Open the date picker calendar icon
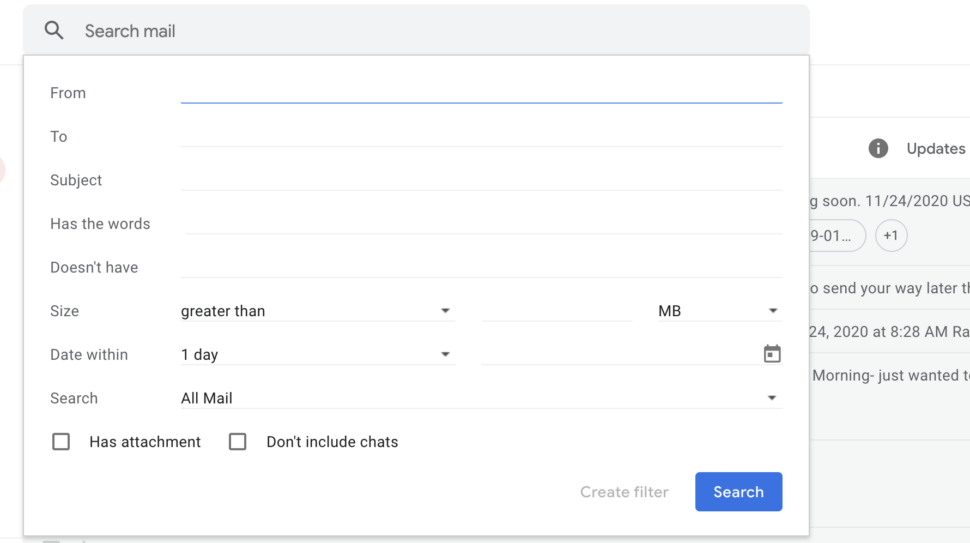 (x=771, y=354)
